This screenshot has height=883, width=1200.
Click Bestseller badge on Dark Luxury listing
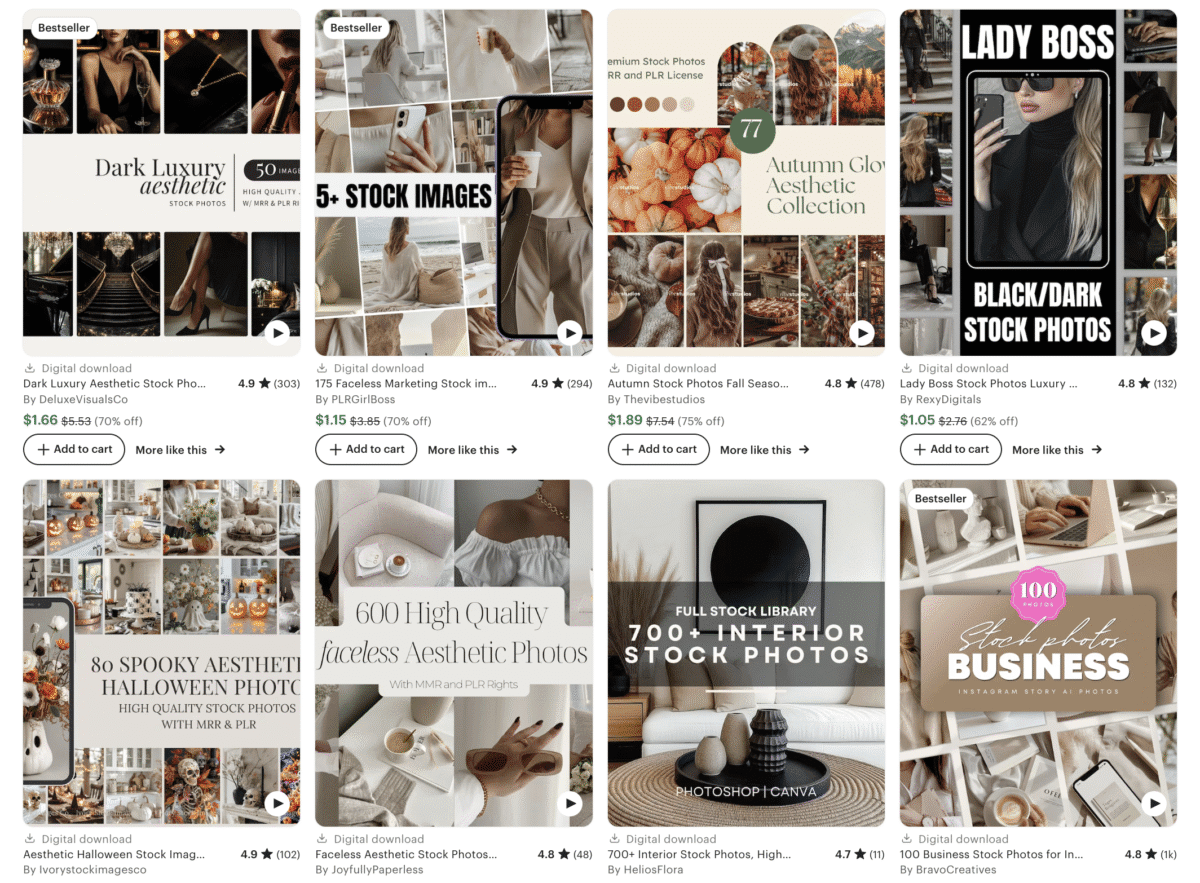coord(64,28)
